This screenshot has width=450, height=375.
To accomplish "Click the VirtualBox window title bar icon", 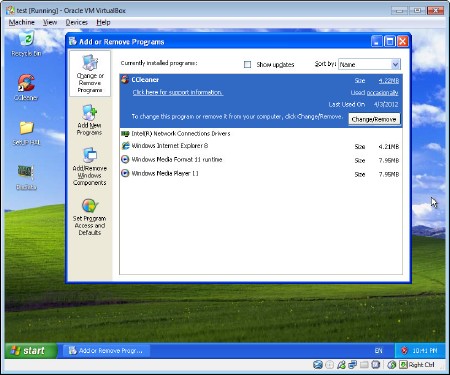I will pos(10,10).
